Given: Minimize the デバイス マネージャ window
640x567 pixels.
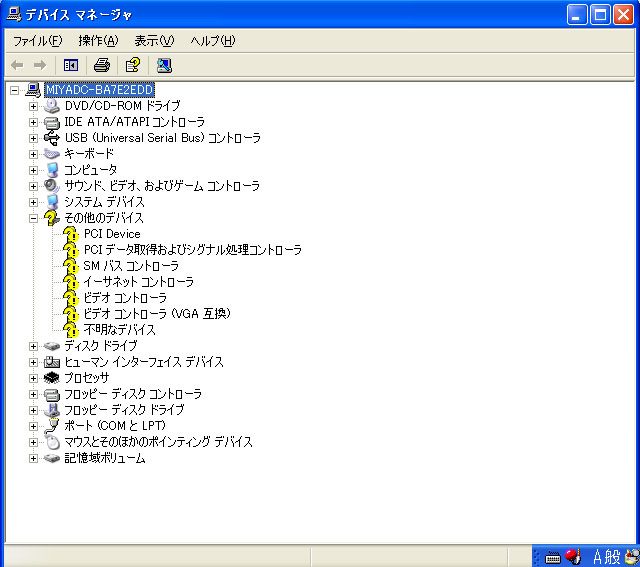Looking at the screenshot, I should pyautogui.click(x=577, y=15).
